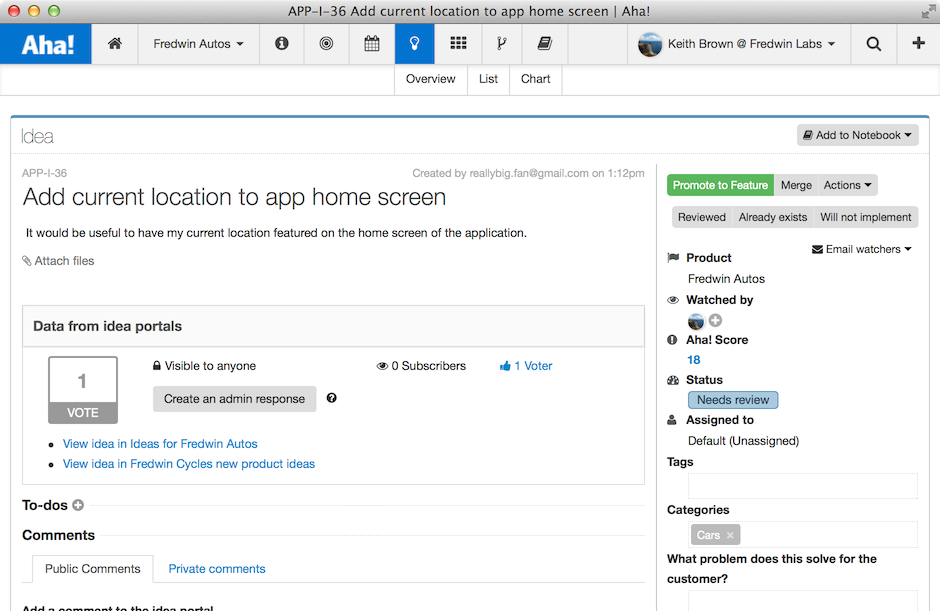This screenshot has width=940, height=611.
Task: Switch to the Overview tab
Action: tap(430, 79)
